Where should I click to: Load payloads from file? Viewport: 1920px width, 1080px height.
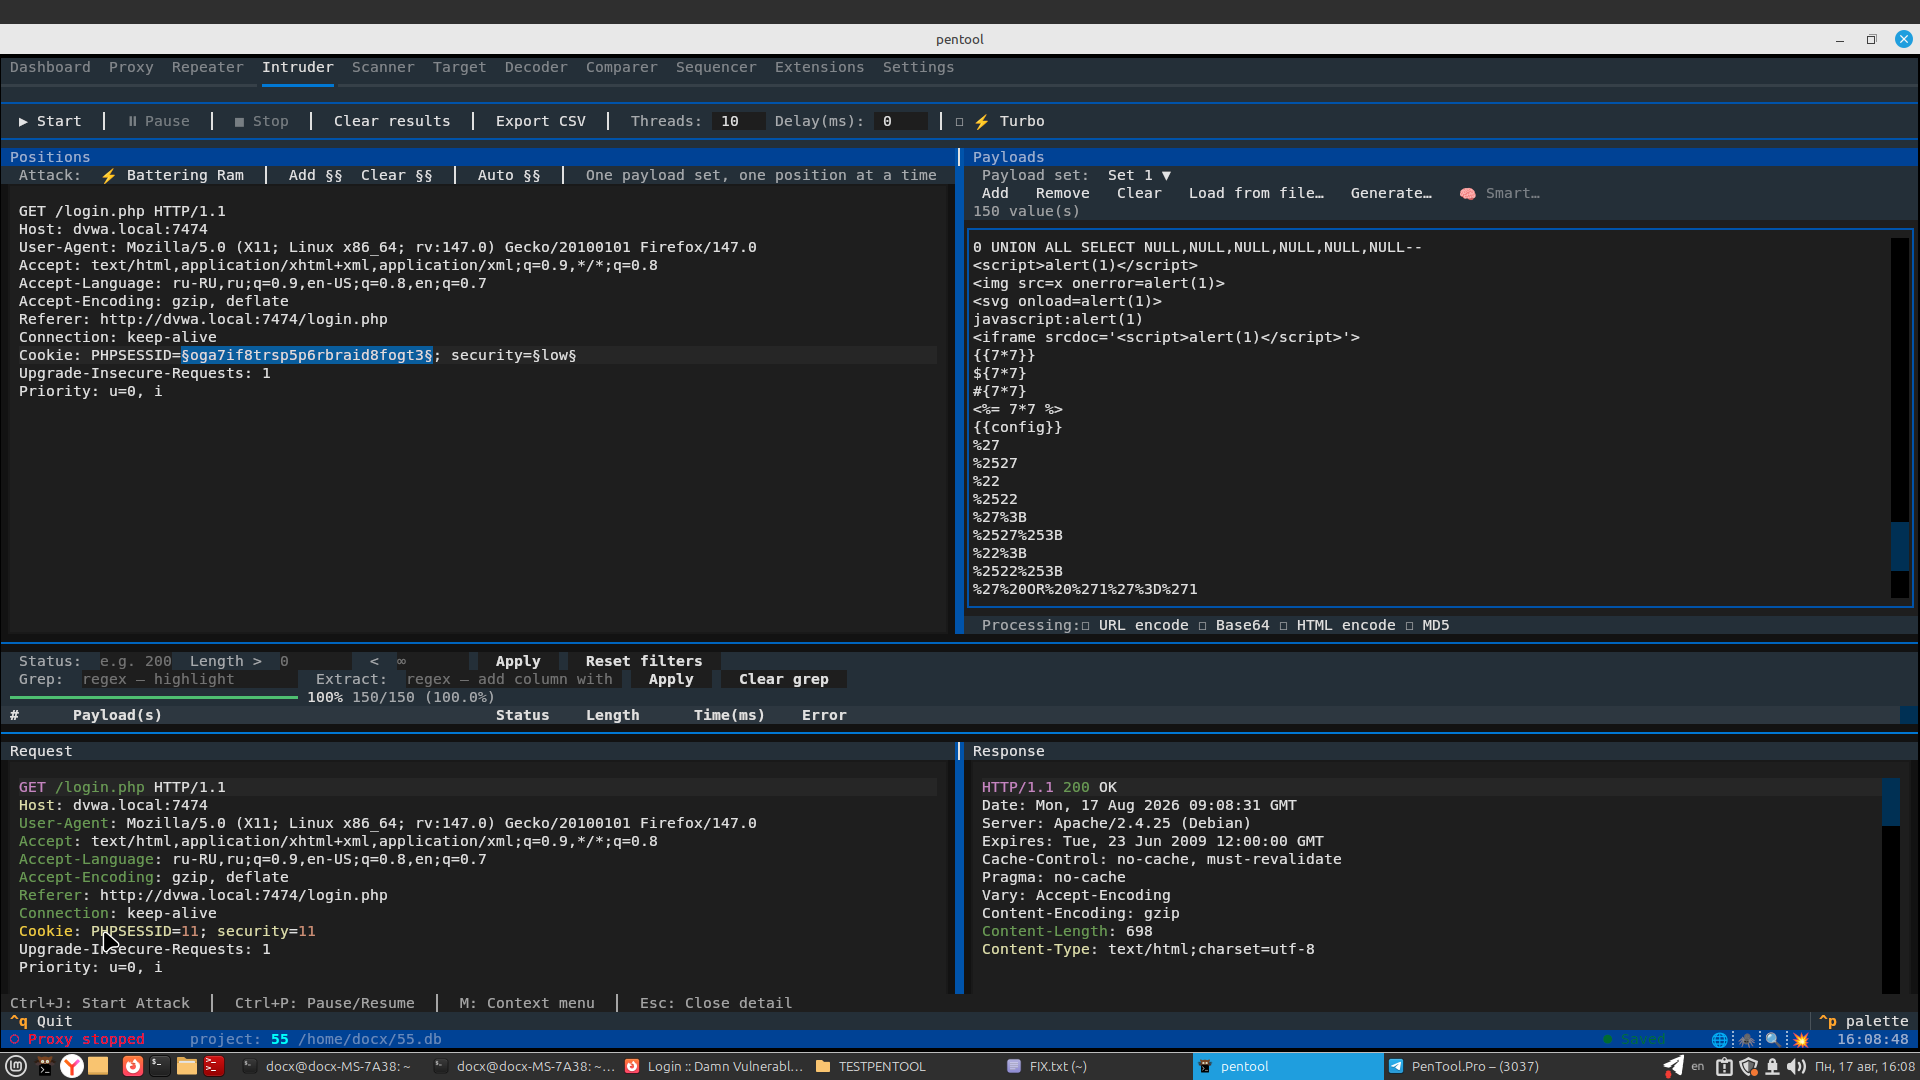click(x=1256, y=193)
